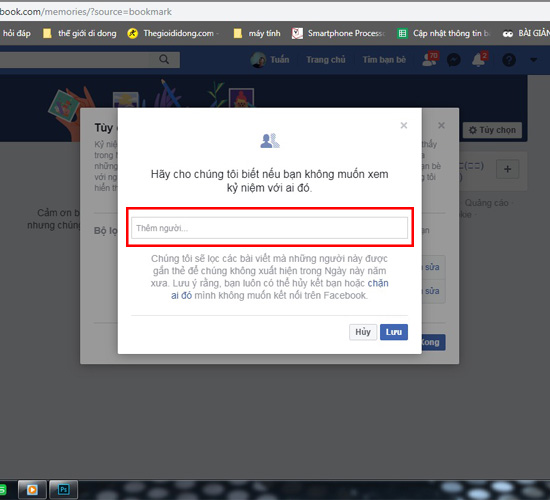Go to Trang chủ
This screenshot has height=500, width=550.
(326, 60)
